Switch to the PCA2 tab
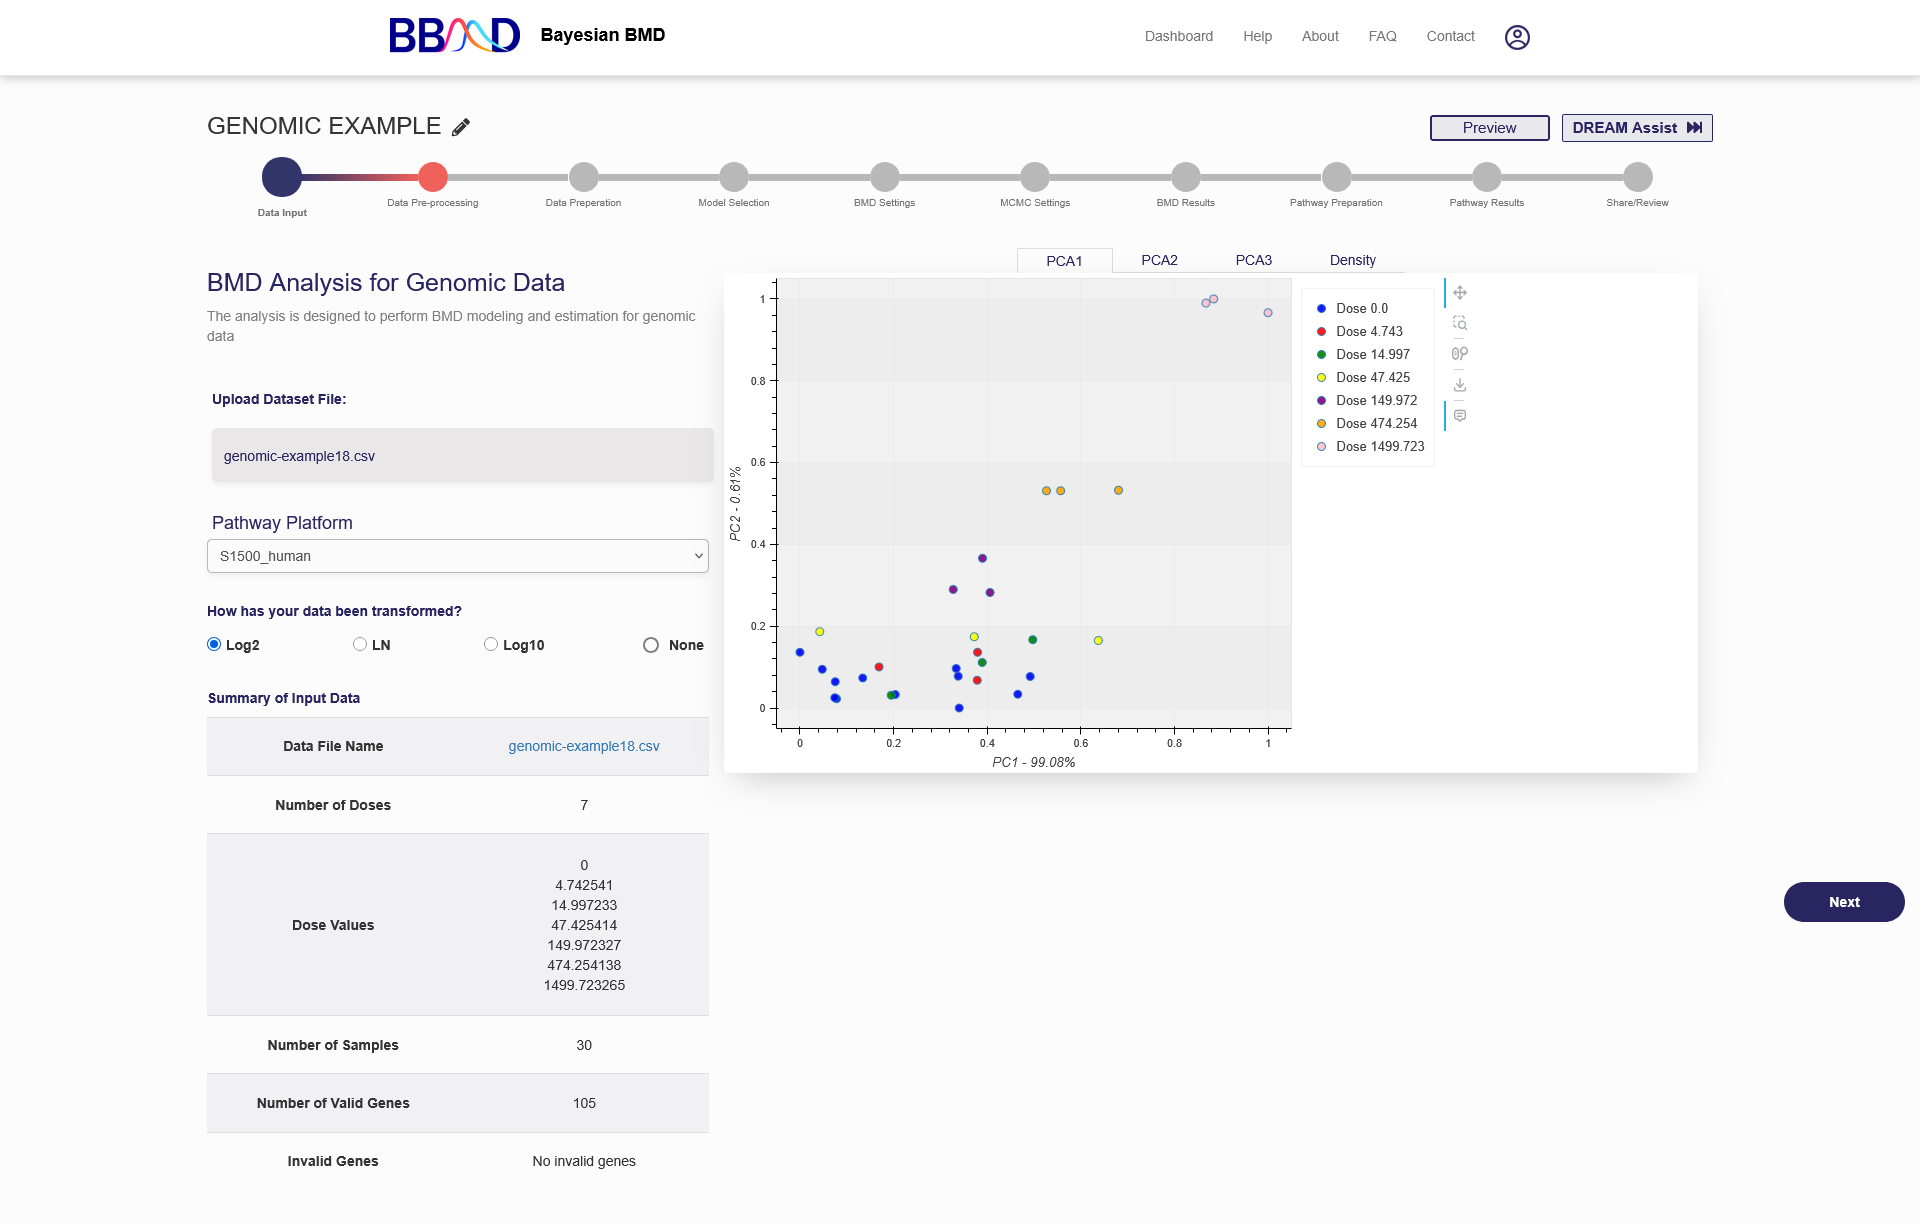 coord(1159,260)
